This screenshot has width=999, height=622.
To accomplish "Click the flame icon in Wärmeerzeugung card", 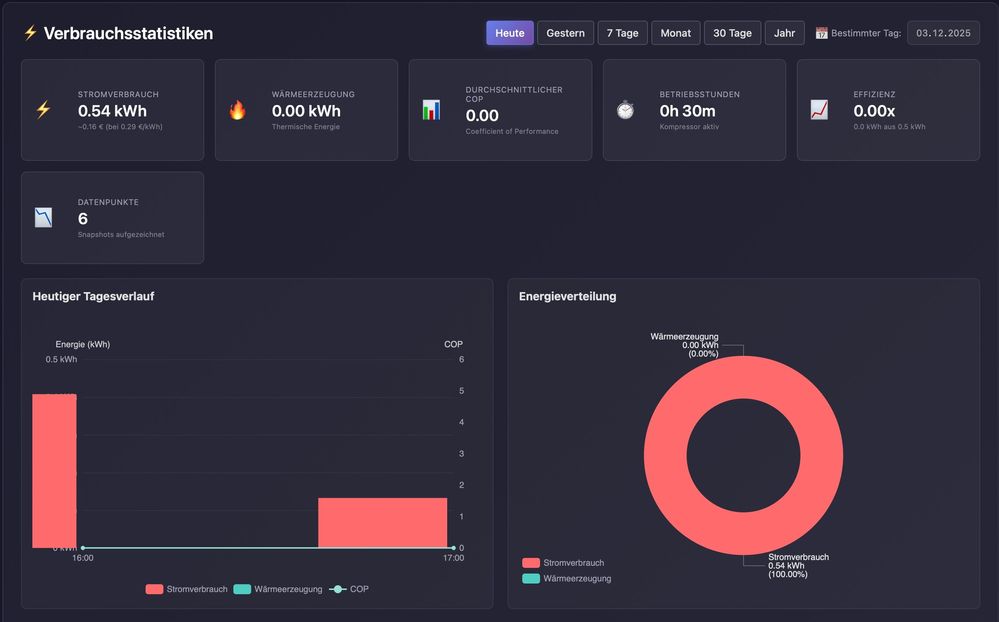I will click(237, 110).
